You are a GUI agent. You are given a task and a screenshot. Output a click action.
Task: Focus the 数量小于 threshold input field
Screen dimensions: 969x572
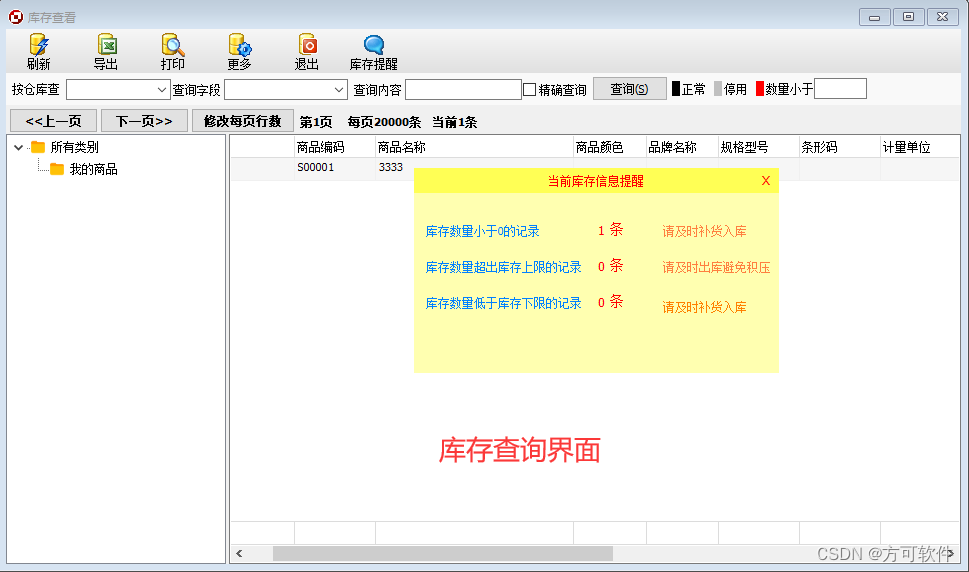tap(840, 89)
